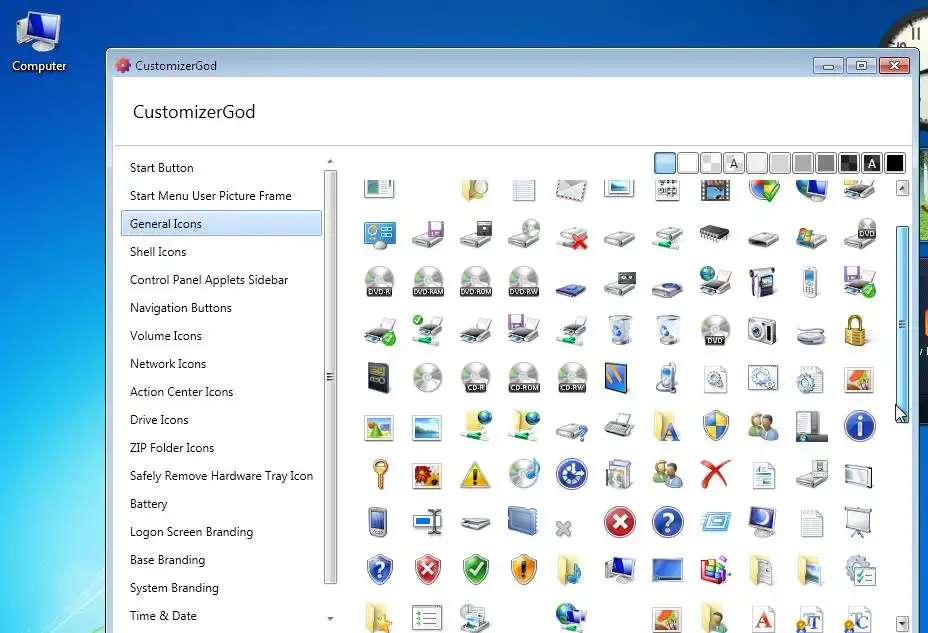Viewport: 928px width, 633px height.
Task: Click the blue scrollbar thumb of icon grid
Action: point(902,324)
